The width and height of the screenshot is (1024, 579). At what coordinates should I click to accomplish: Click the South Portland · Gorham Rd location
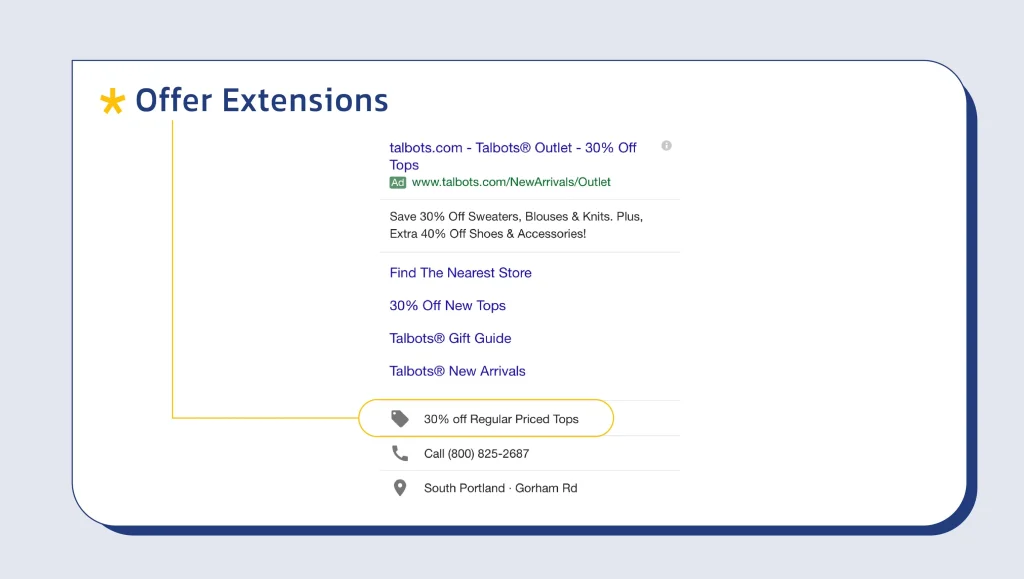500,488
